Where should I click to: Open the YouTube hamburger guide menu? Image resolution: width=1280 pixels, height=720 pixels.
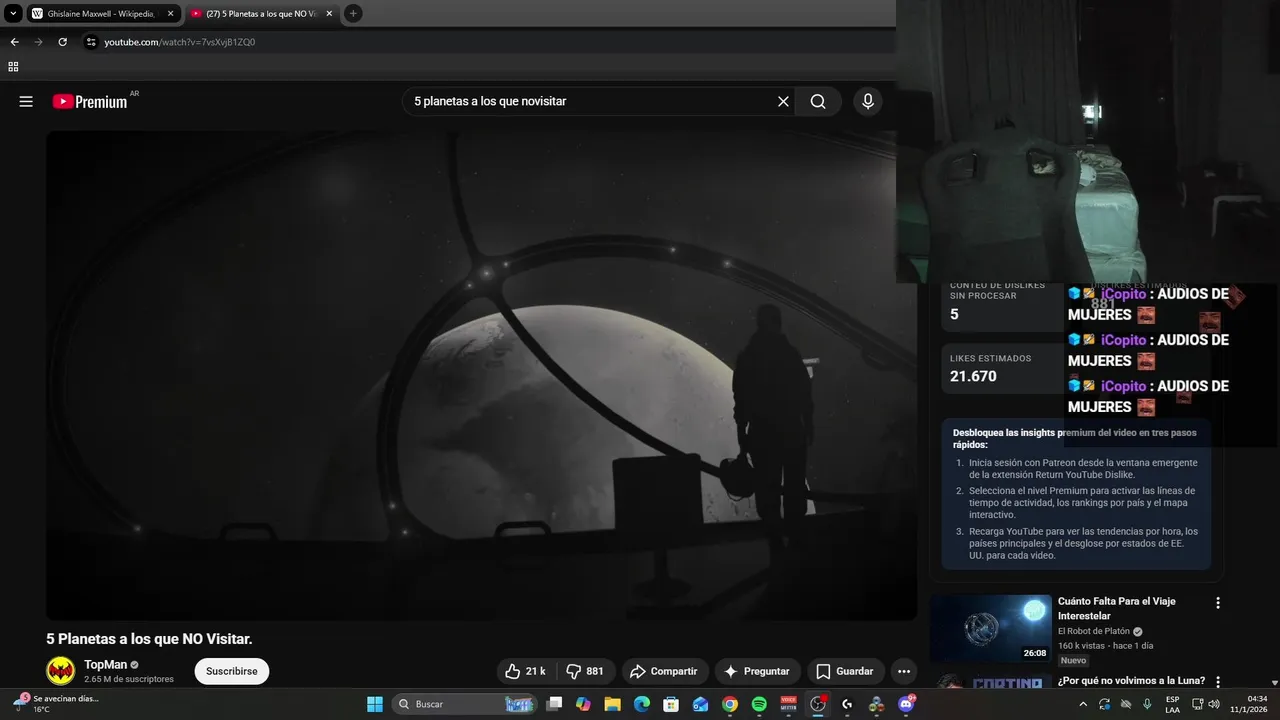coord(26,101)
